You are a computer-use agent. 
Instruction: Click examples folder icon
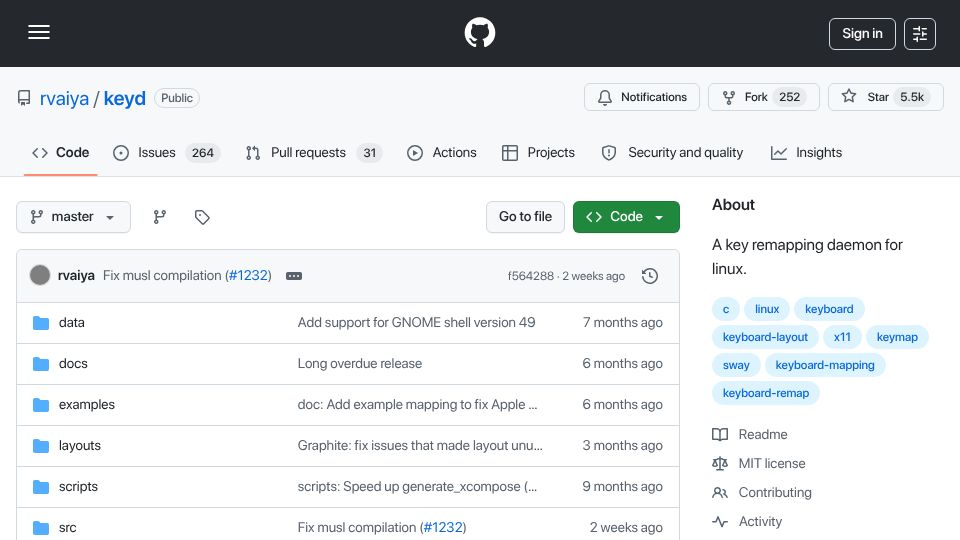(x=41, y=405)
